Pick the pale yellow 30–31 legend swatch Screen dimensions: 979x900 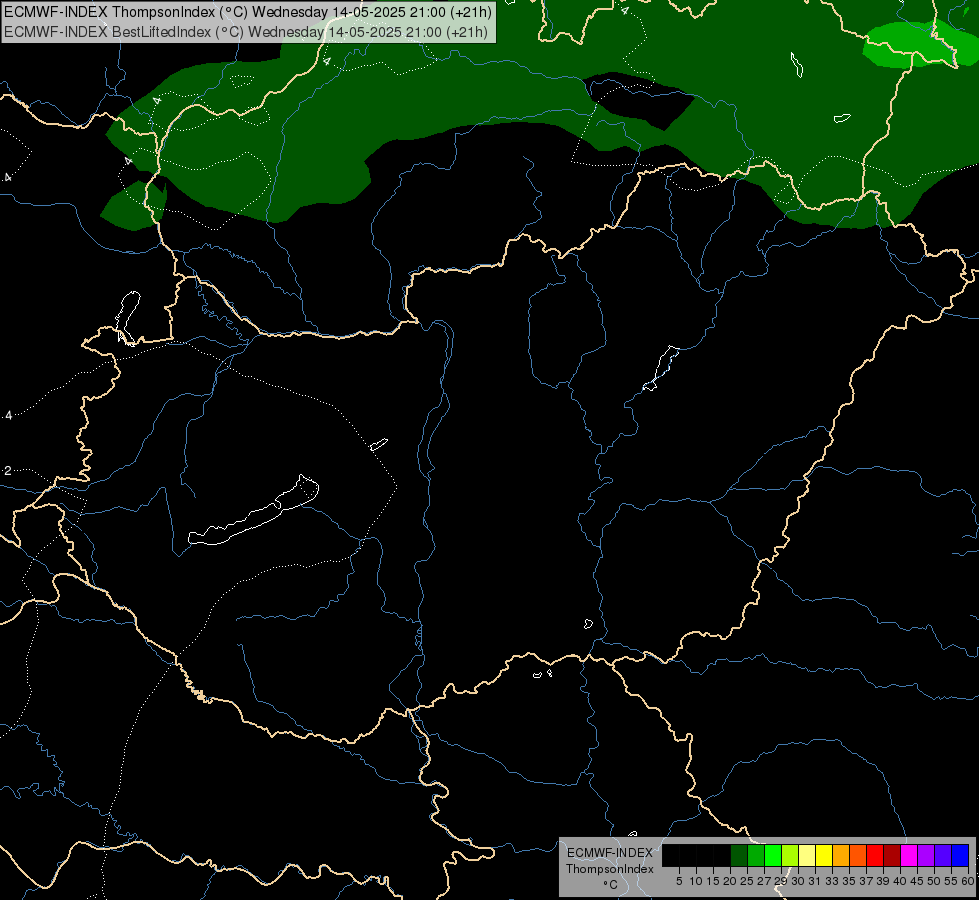click(807, 855)
